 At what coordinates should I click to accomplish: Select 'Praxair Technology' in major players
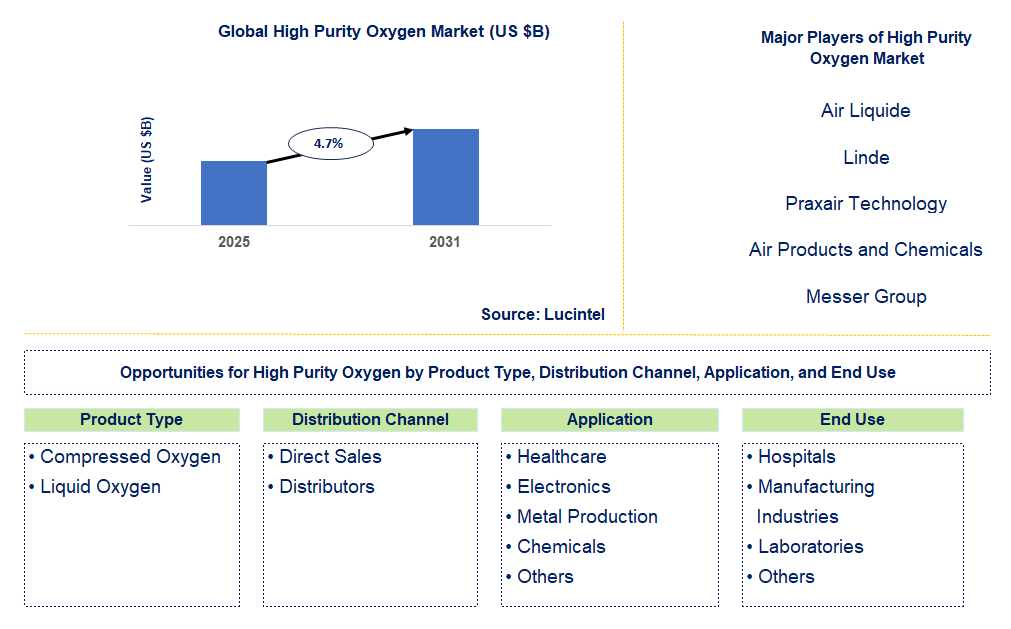click(866, 204)
